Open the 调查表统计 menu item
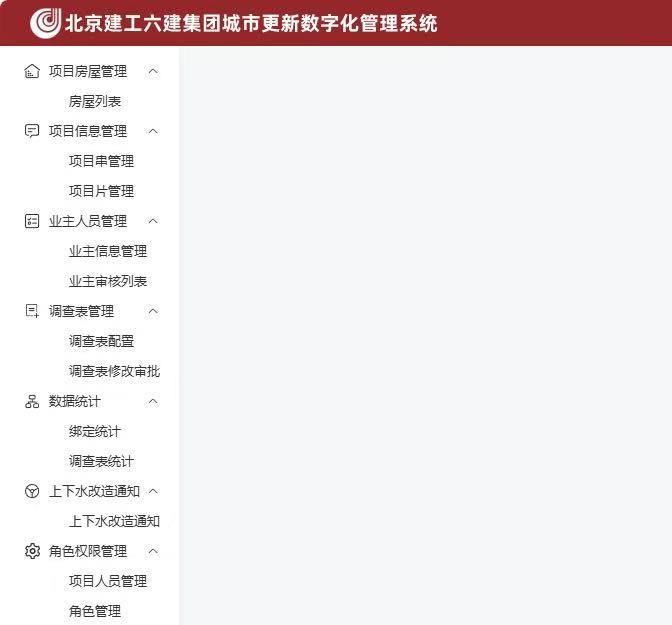Image resolution: width=672 pixels, height=625 pixels. coord(101,461)
